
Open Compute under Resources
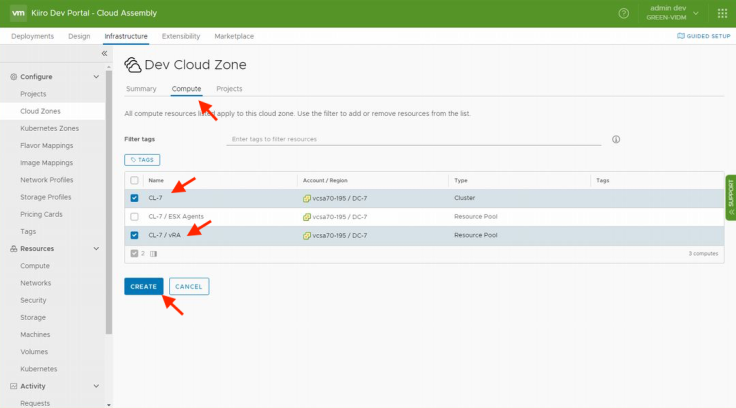pyautogui.click(x=35, y=266)
